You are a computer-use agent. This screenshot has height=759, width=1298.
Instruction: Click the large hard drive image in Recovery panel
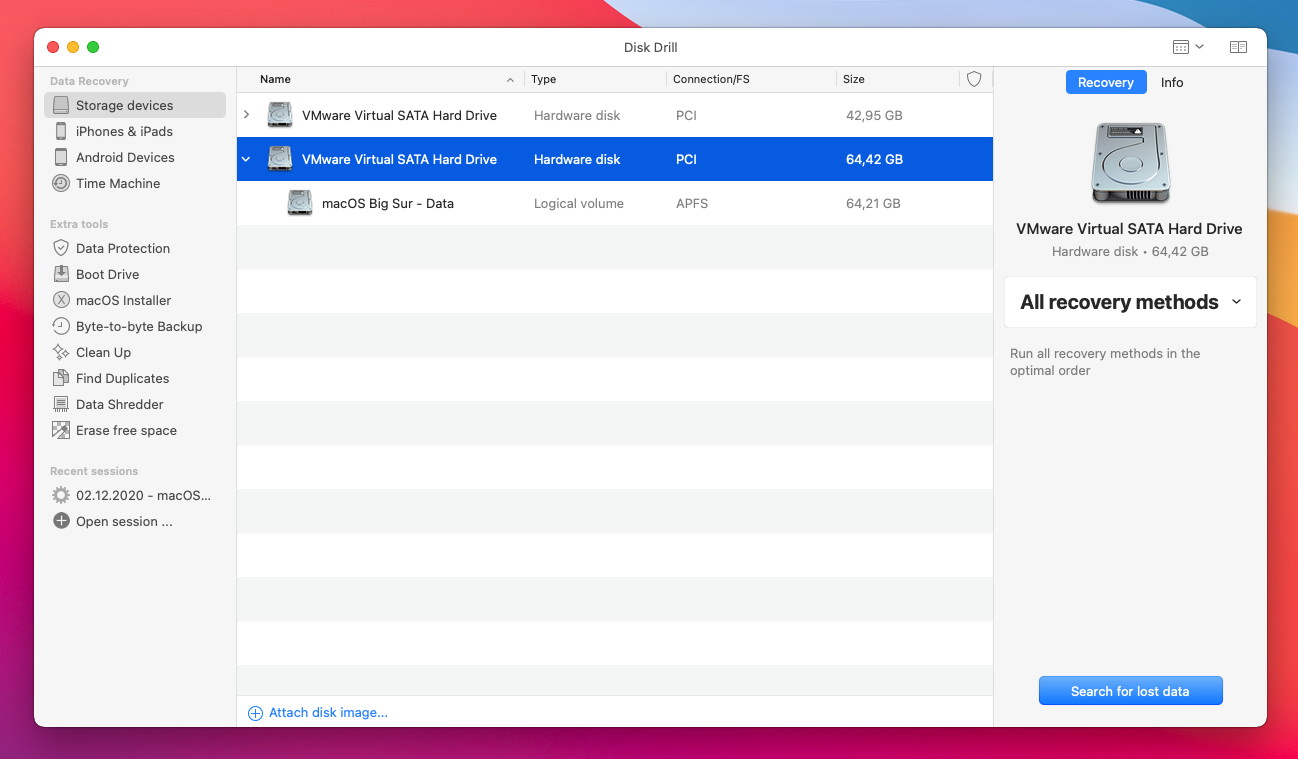point(1130,163)
